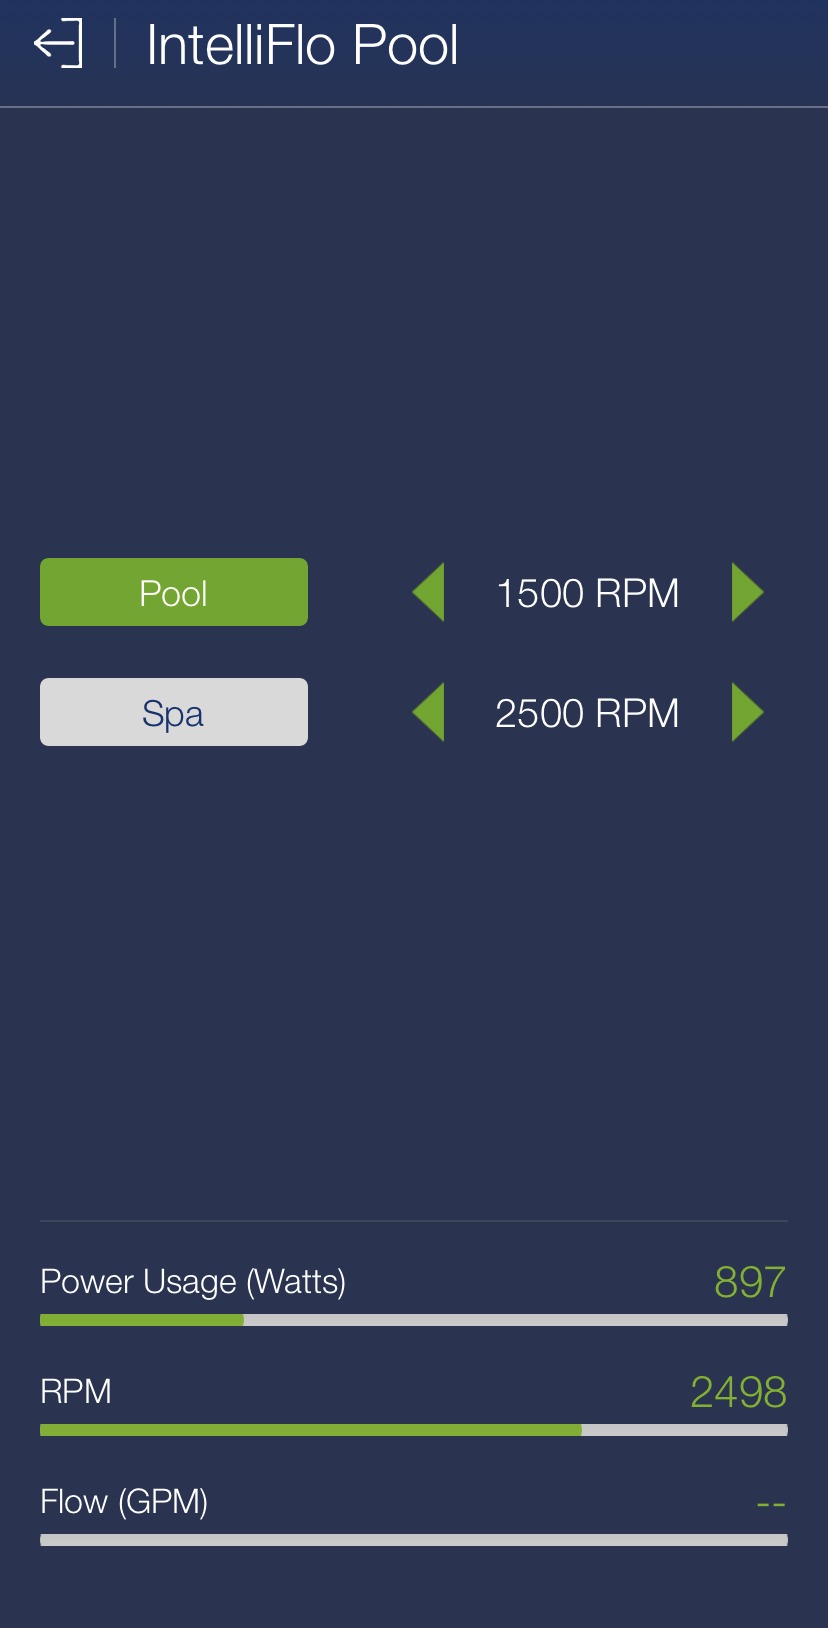Tap the IntelliFlo Pool title
The width and height of the screenshot is (828, 1628).
coord(302,46)
